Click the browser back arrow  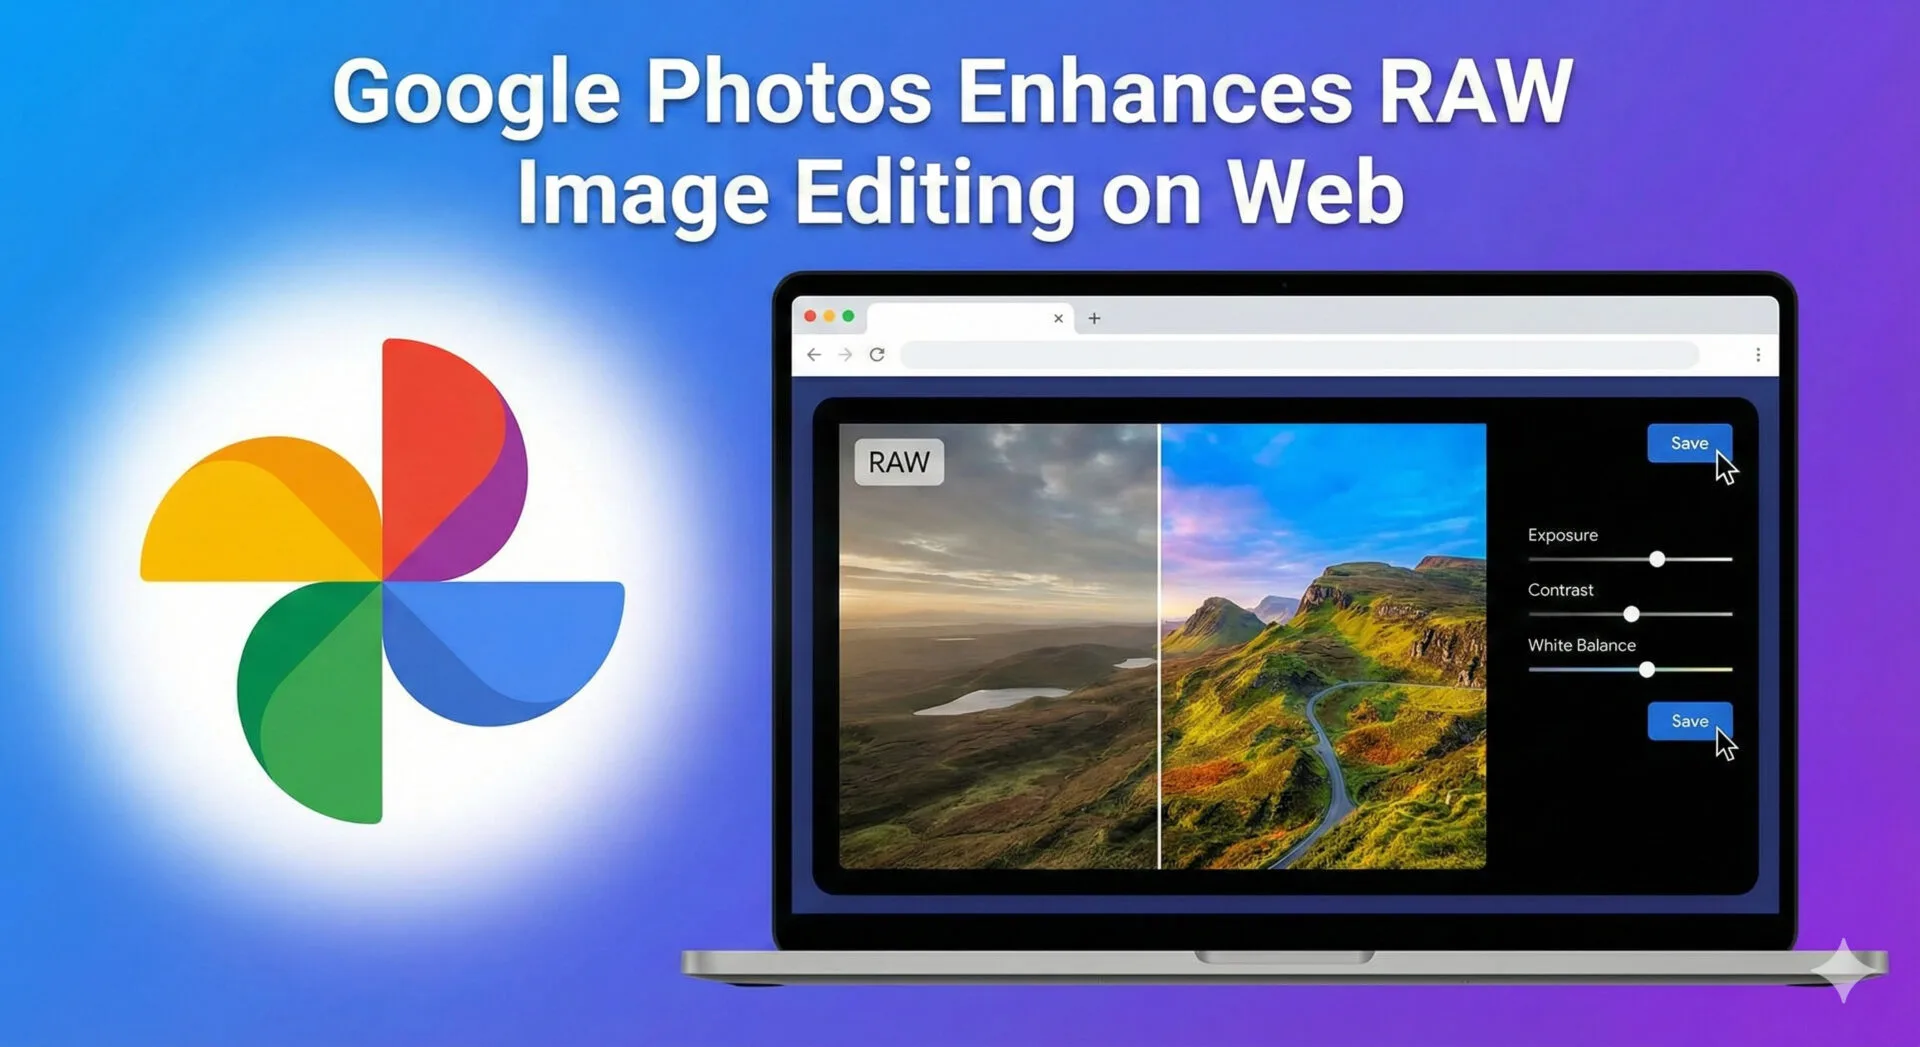(x=814, y=355)
